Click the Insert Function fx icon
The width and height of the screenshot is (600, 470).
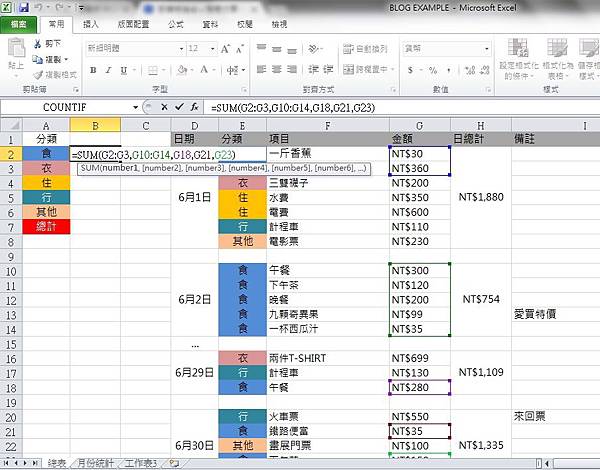194,107
